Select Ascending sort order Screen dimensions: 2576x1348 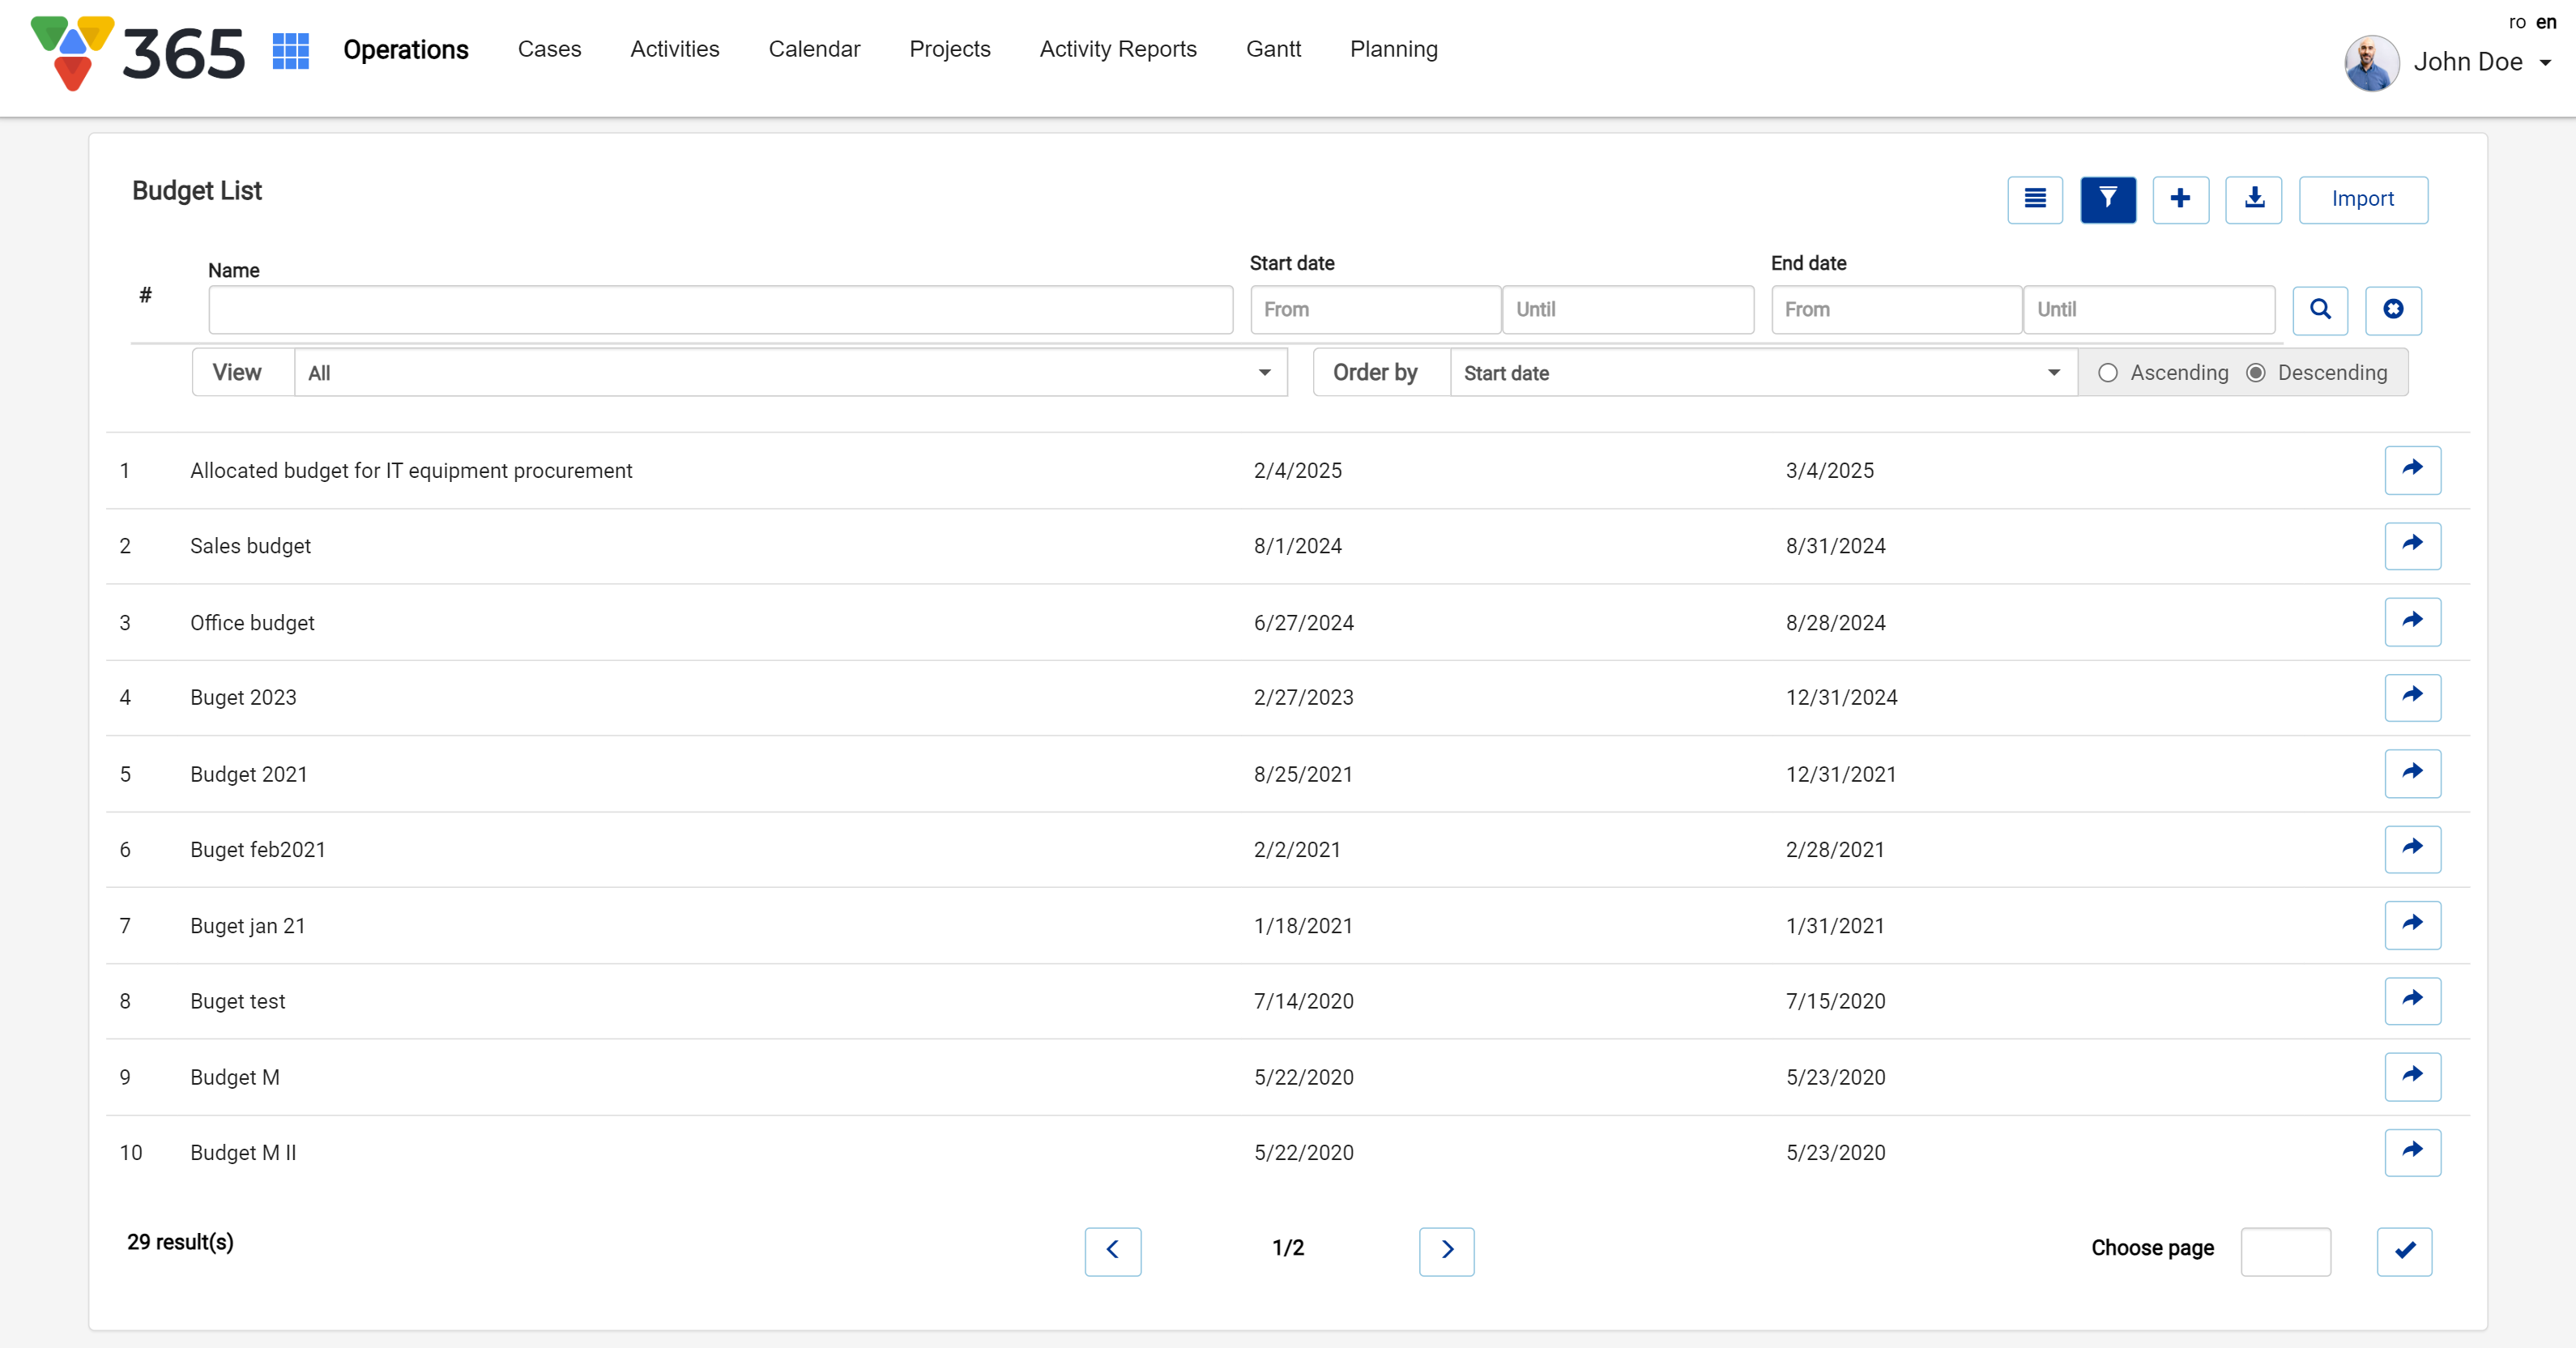[2108, 373]
